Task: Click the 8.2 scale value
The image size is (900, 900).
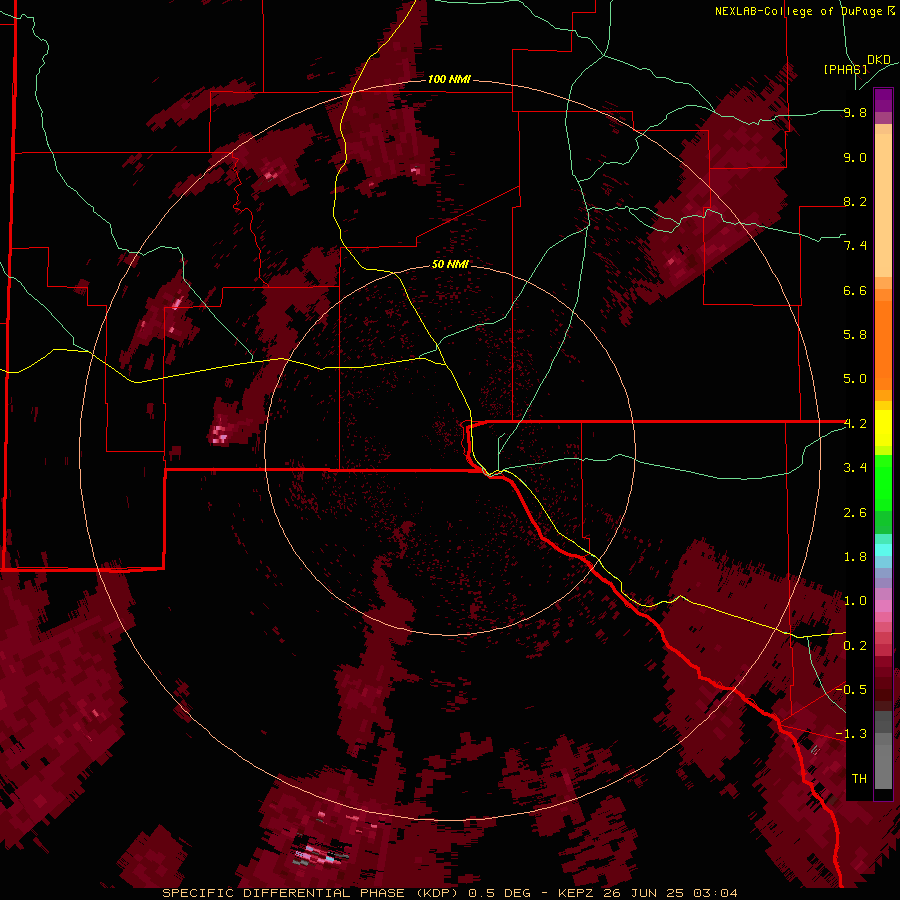Action: (855, 201)
